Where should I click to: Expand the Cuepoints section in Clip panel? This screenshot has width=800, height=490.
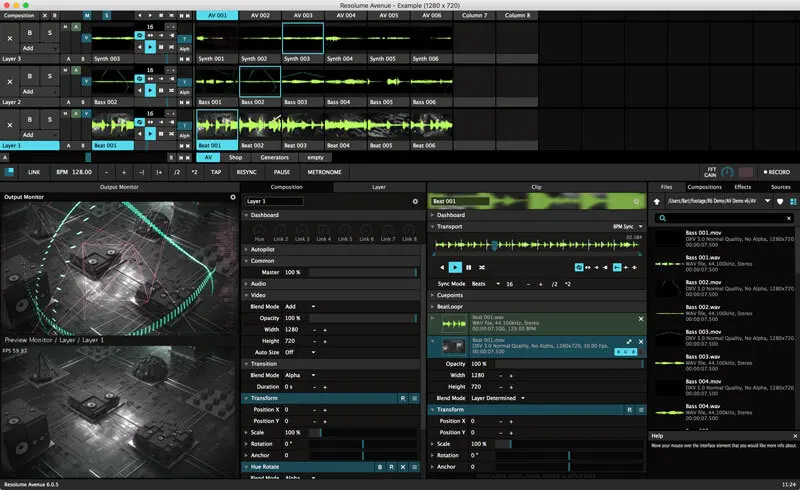pos(452,297)
